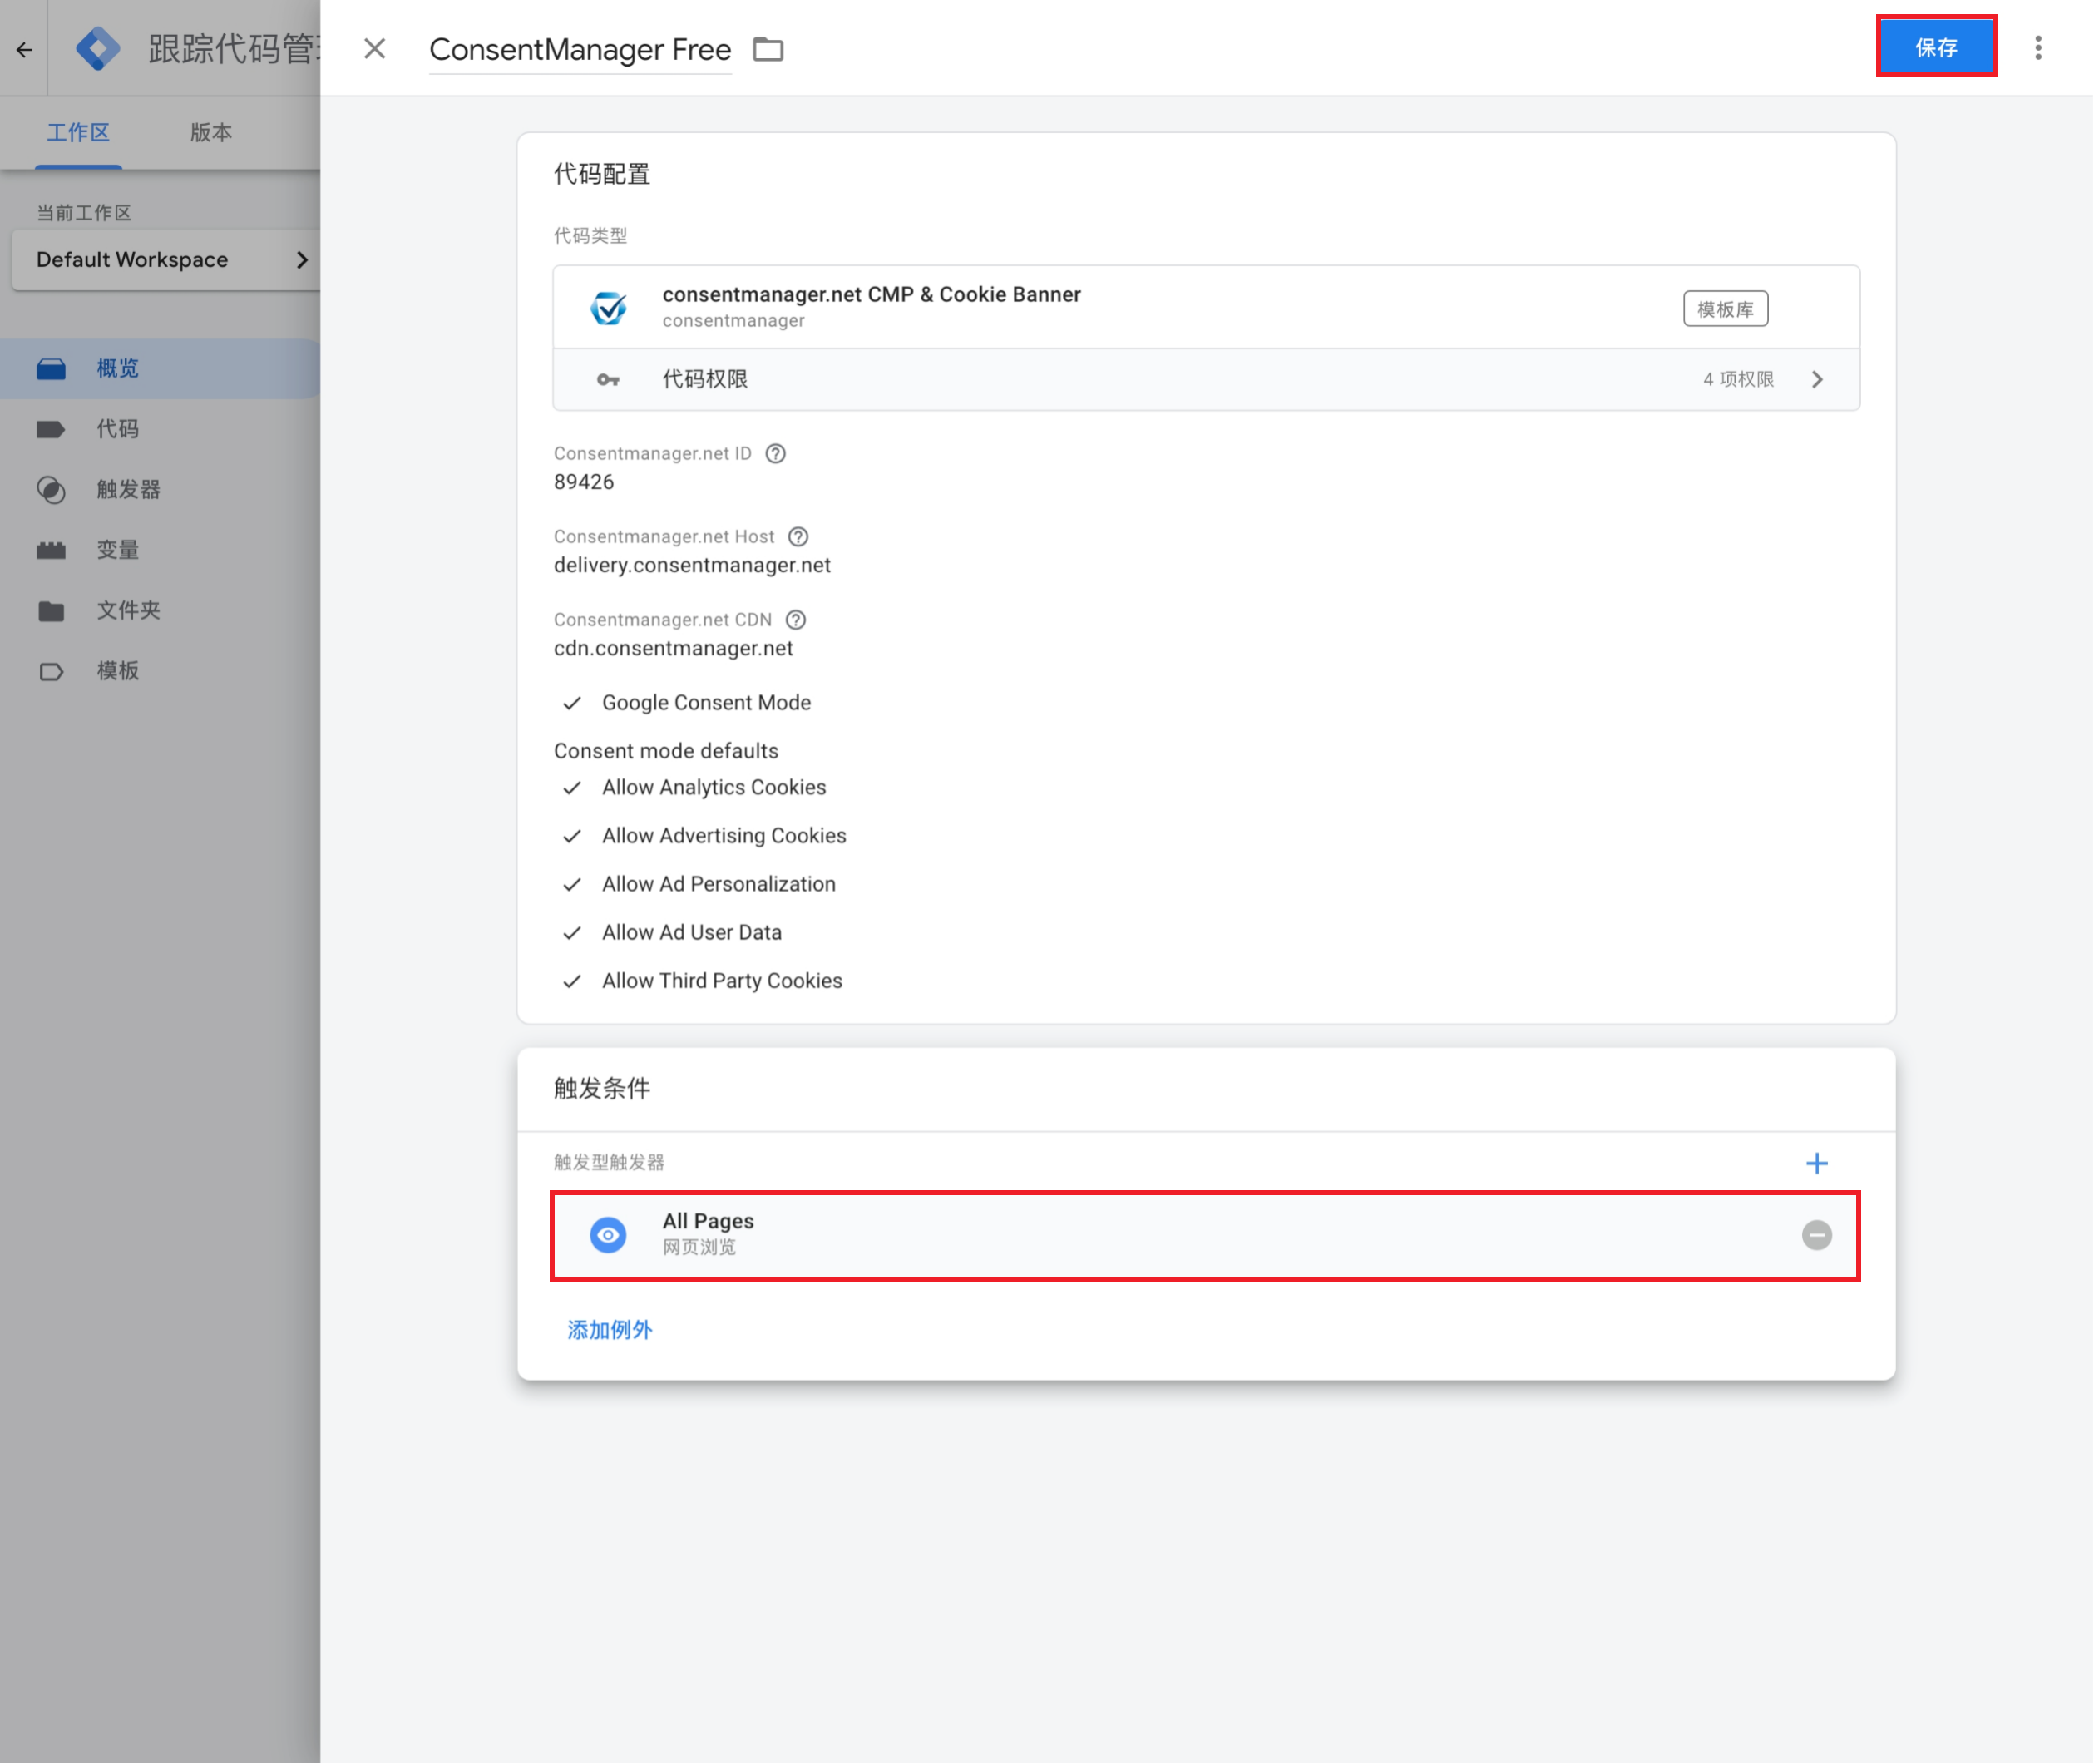Toggle the Google Consent Mode checkmark
2094x1764 pixels.
click(572, 703)
